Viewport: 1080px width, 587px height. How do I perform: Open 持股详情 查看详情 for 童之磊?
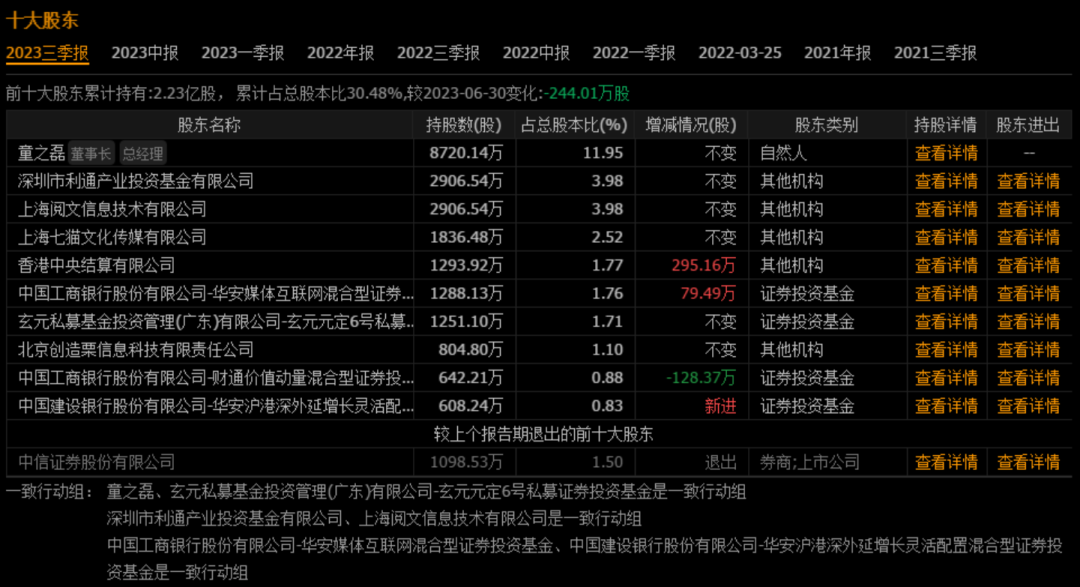pos(946,153)
